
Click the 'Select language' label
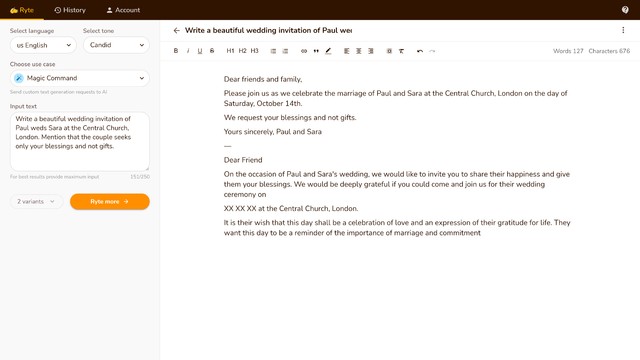[32, 31]
